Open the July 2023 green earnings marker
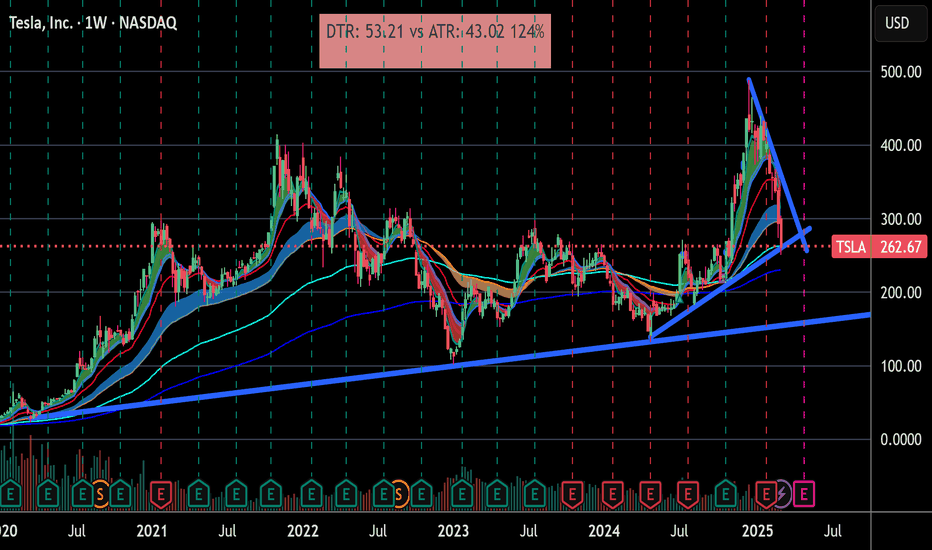 pyautogui.click(x=534, y=494)
